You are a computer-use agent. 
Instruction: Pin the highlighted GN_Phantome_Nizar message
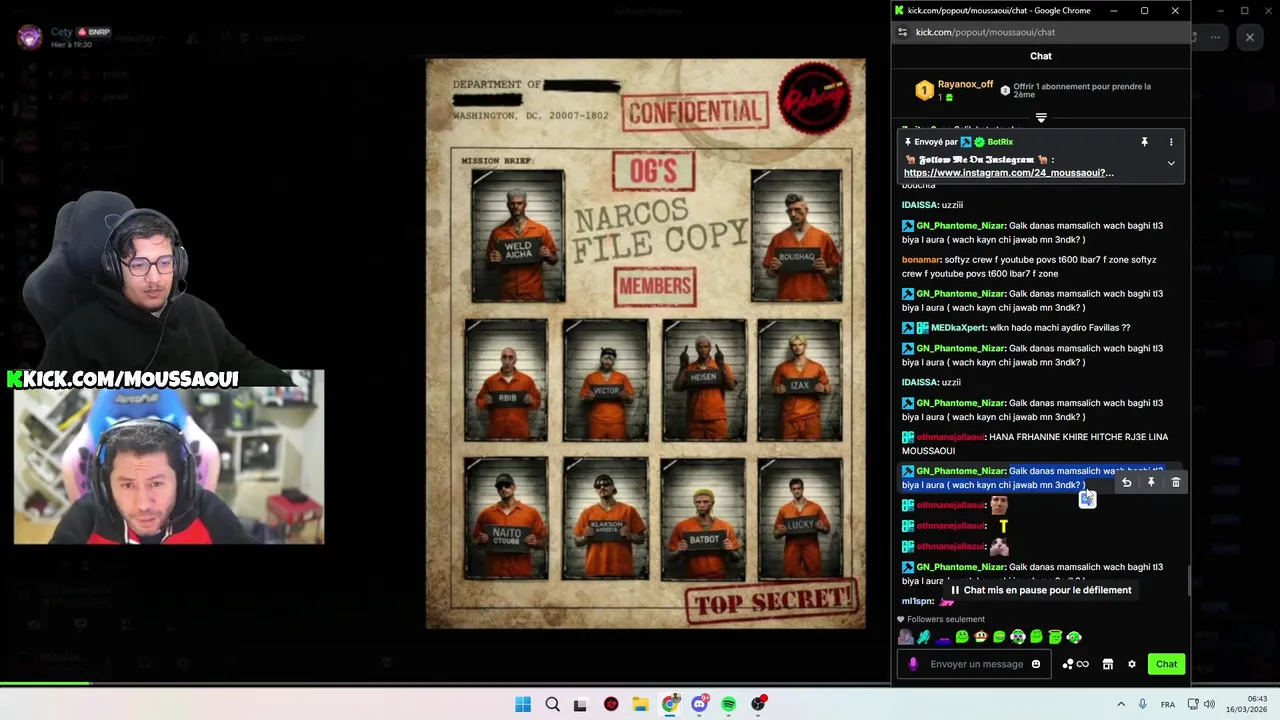point(1151,482)
